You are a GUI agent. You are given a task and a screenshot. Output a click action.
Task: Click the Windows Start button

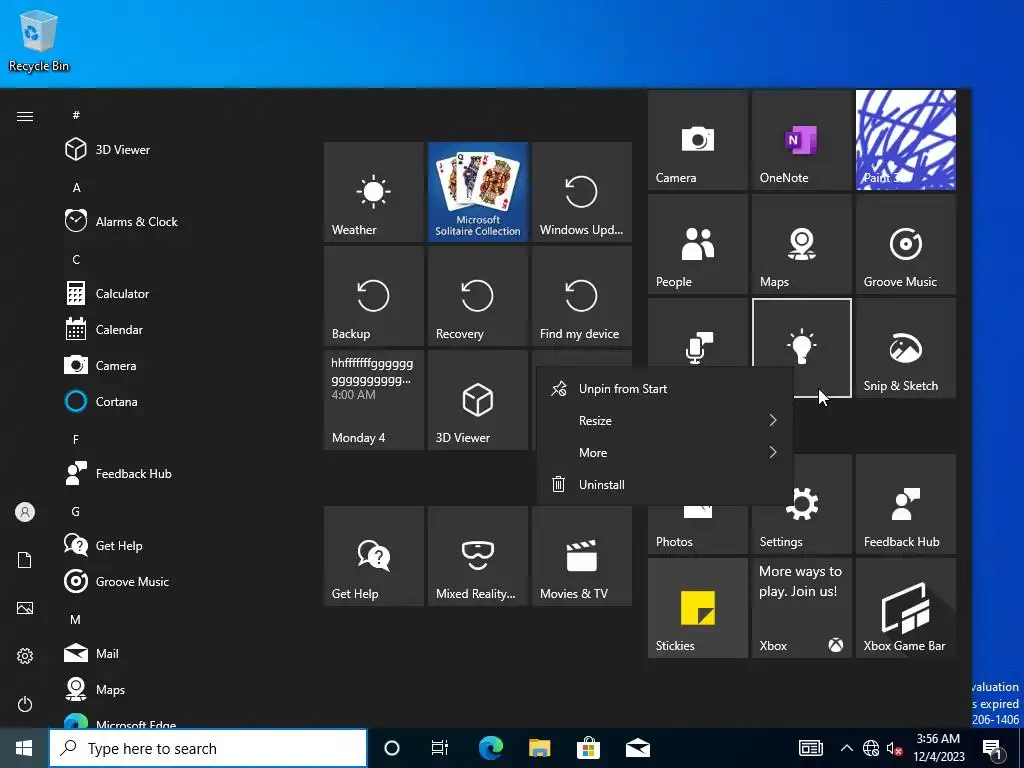tap(24, 748)
